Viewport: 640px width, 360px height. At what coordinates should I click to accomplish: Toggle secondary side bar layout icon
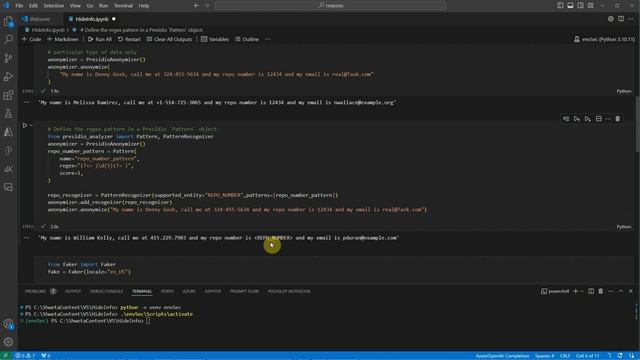580,6
